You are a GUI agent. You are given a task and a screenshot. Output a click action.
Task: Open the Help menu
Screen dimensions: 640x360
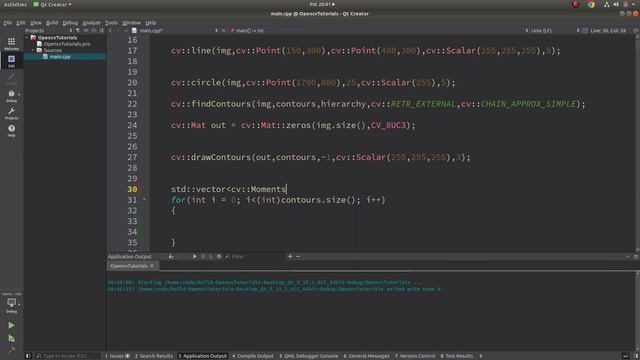151,23
